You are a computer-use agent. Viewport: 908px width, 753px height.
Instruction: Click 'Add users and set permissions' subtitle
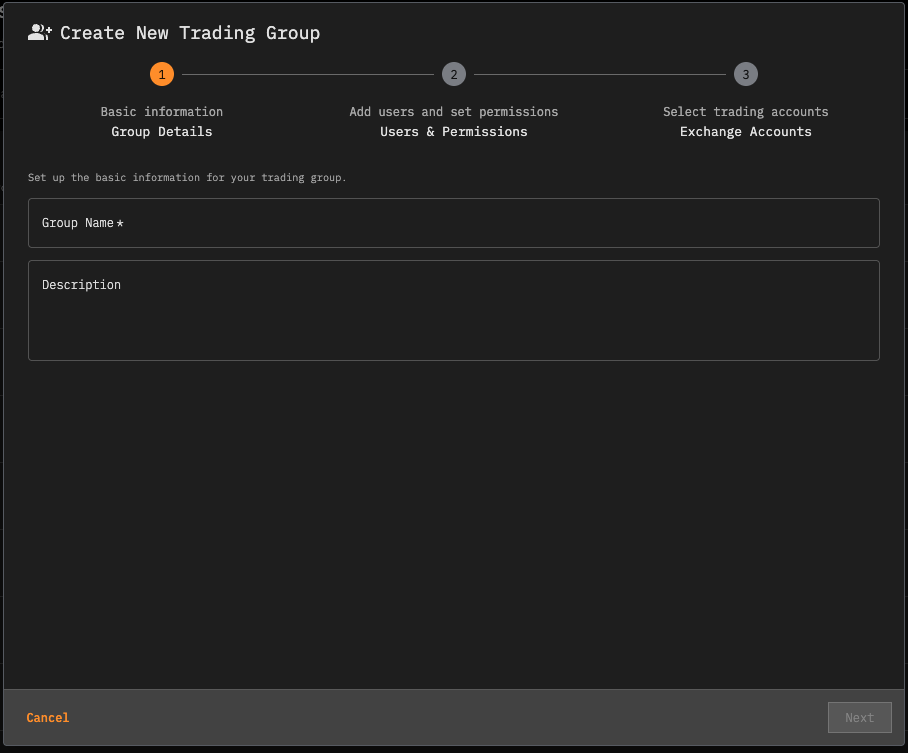tap(454, 112)
